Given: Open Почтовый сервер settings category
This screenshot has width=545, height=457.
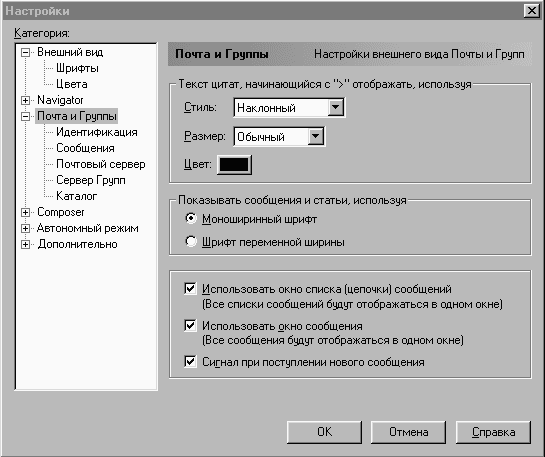Looking at the screenshot, I should click(101, 164).
